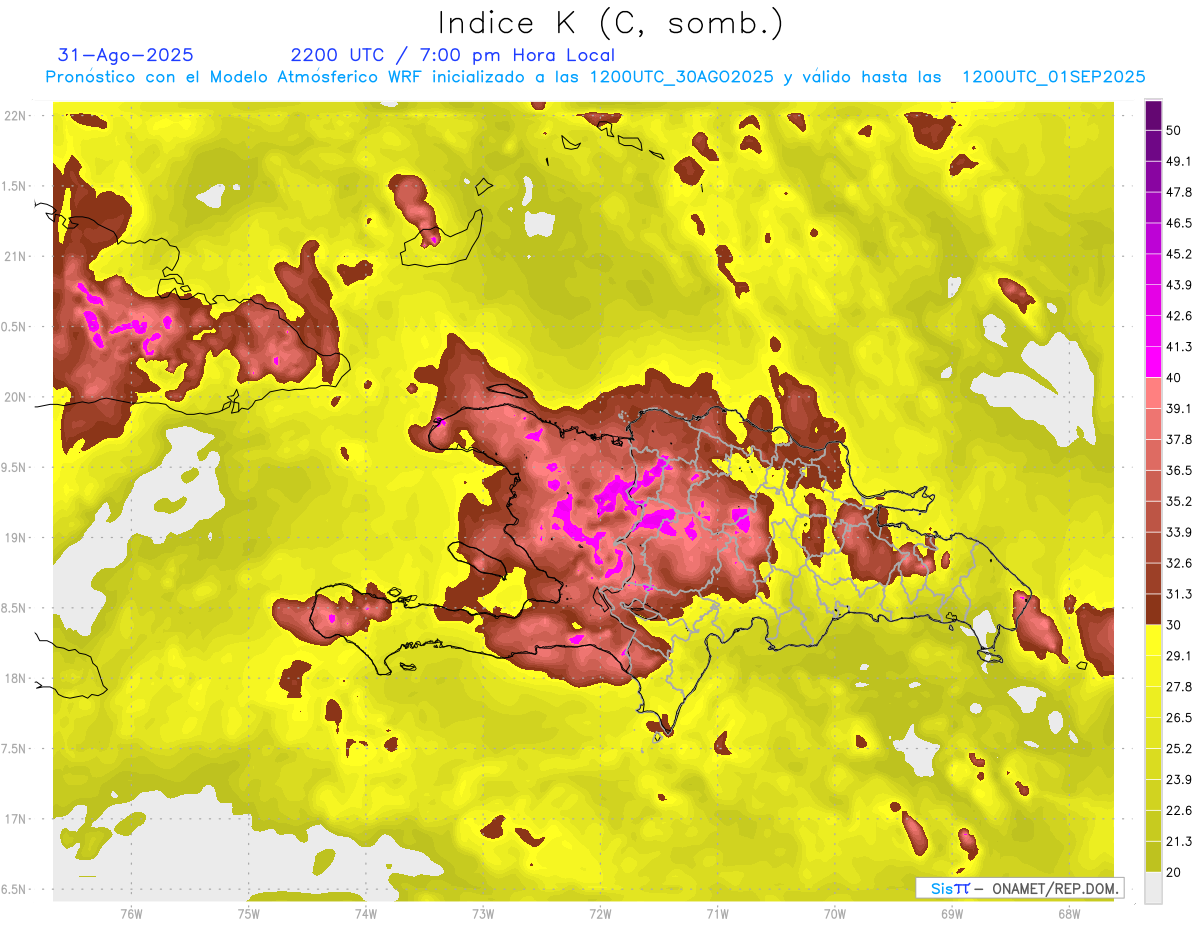
Task: Click the legend value 21.3
Action: pos(1179,842)
